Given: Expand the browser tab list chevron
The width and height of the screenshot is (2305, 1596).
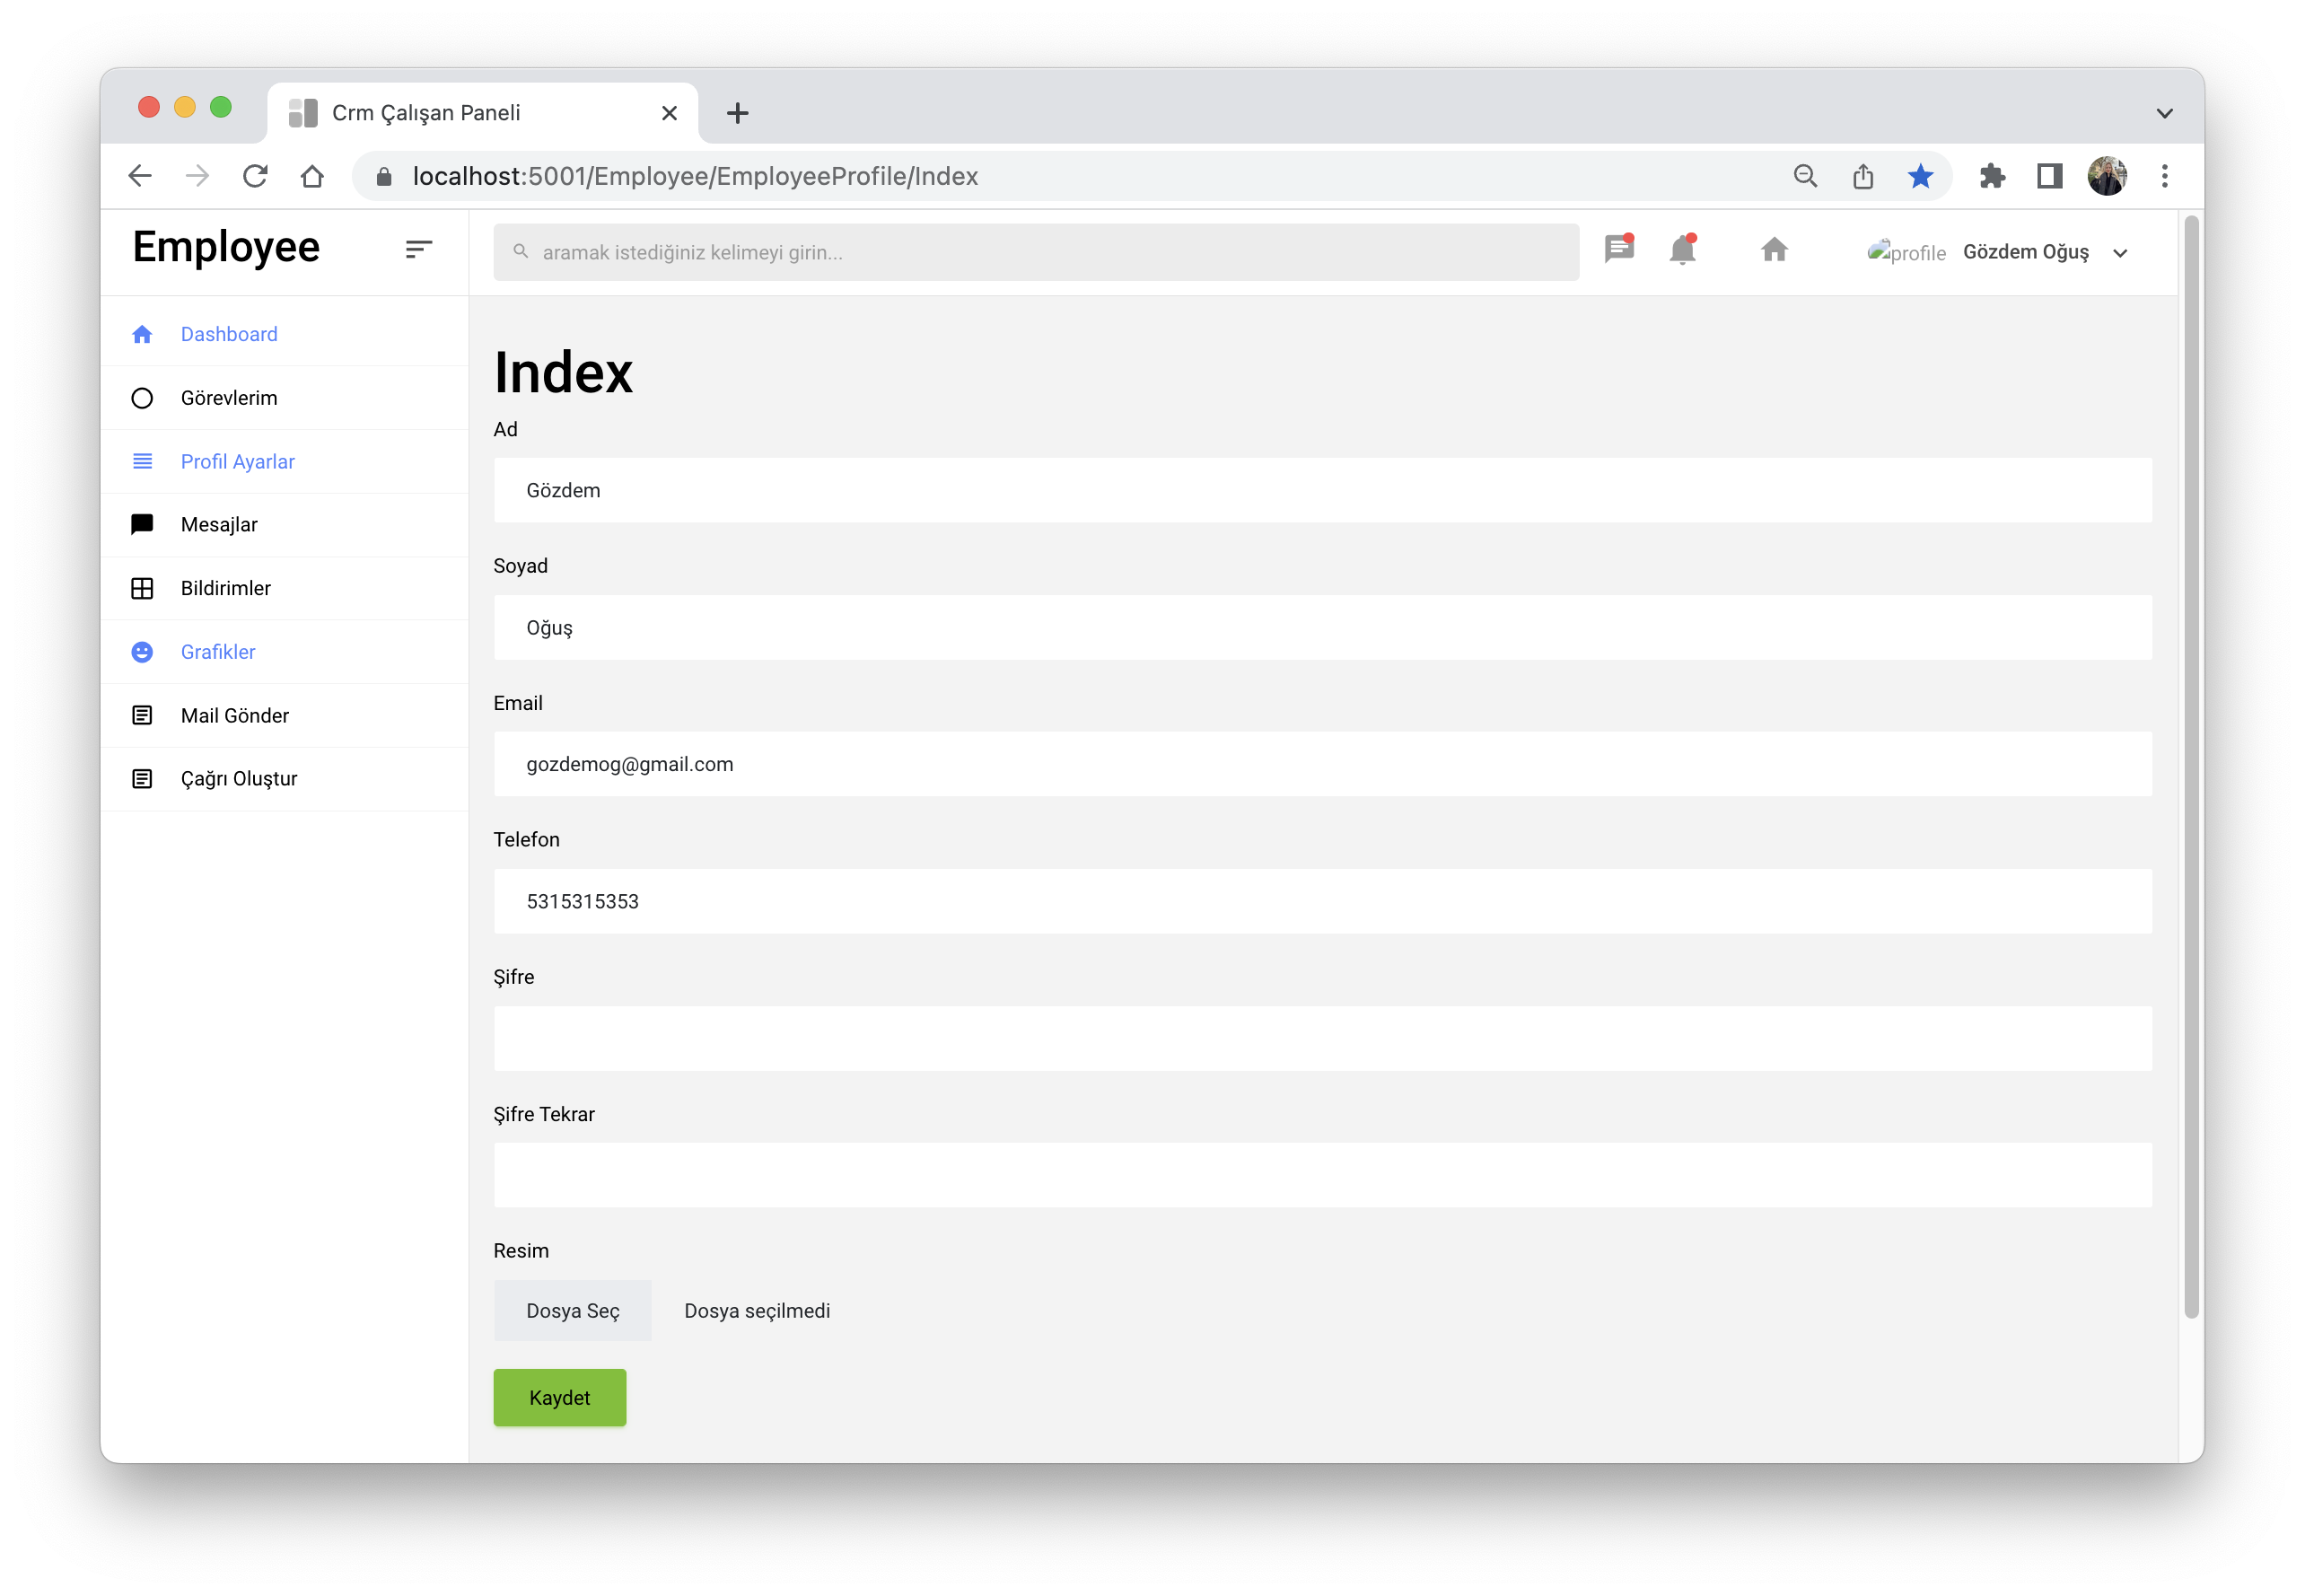Looking at the screenshot, I should pos(2164,112).
